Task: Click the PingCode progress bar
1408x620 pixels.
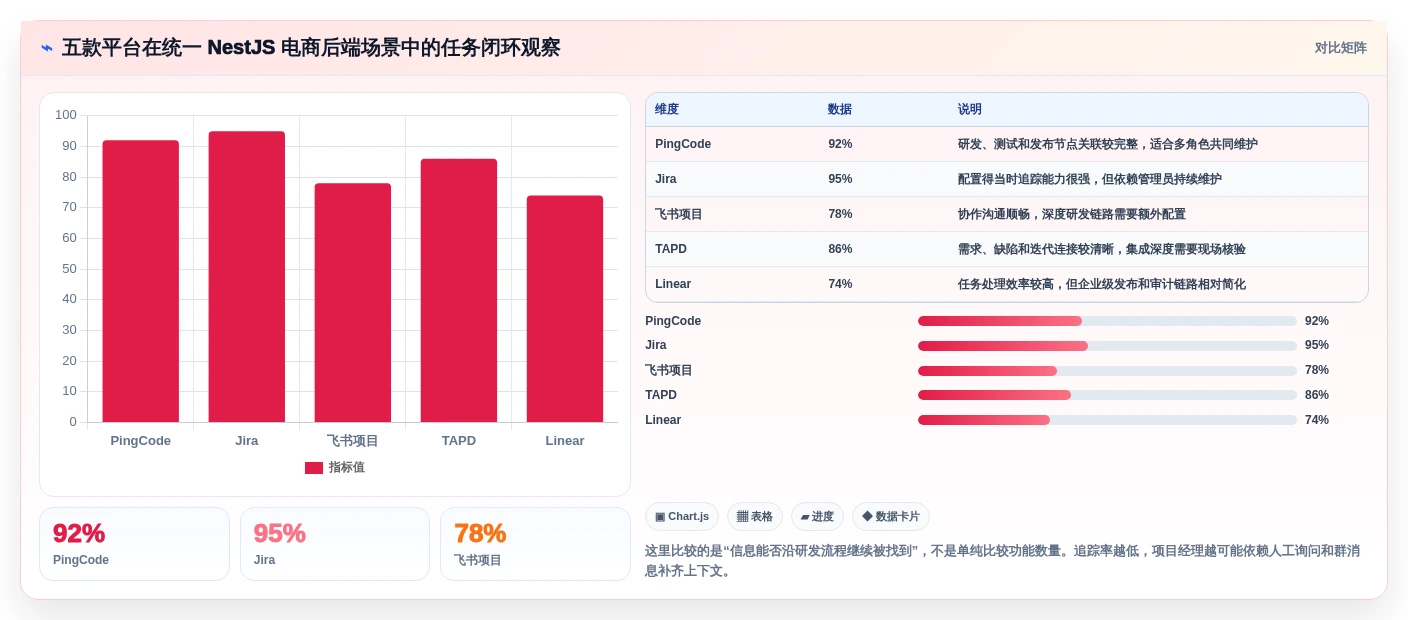Action: click(1107, 321)
